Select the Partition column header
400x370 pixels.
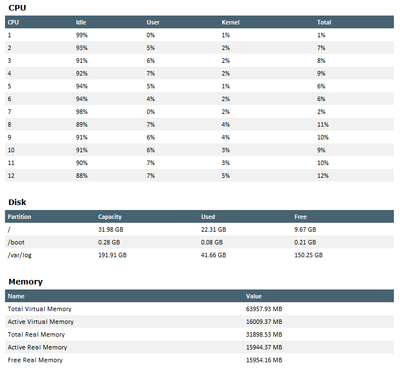[x=19, y=217]
